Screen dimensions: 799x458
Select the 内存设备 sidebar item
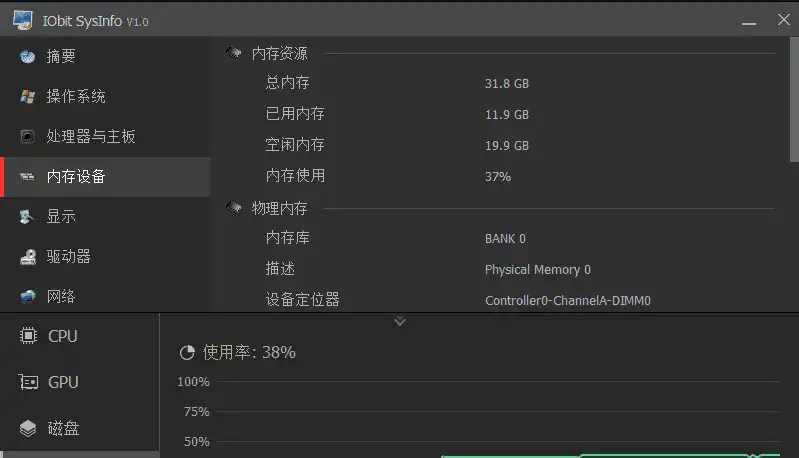pyautogui.click(x=105, y=177)
